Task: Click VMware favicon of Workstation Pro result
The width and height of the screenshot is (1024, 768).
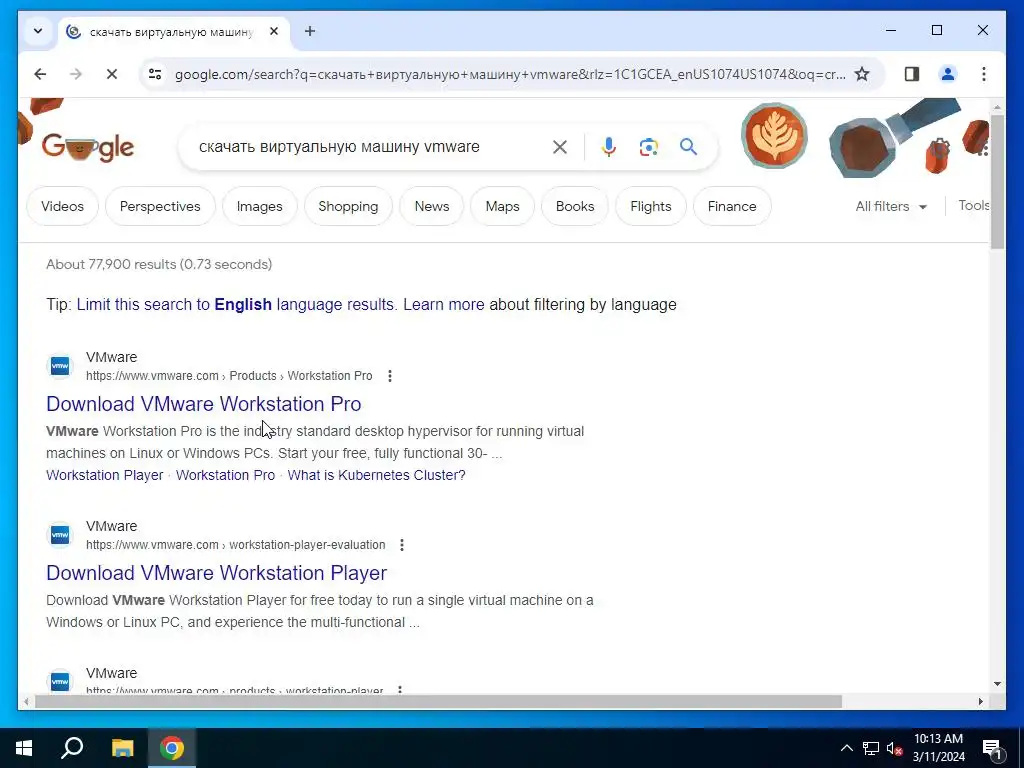Action: 60,366
